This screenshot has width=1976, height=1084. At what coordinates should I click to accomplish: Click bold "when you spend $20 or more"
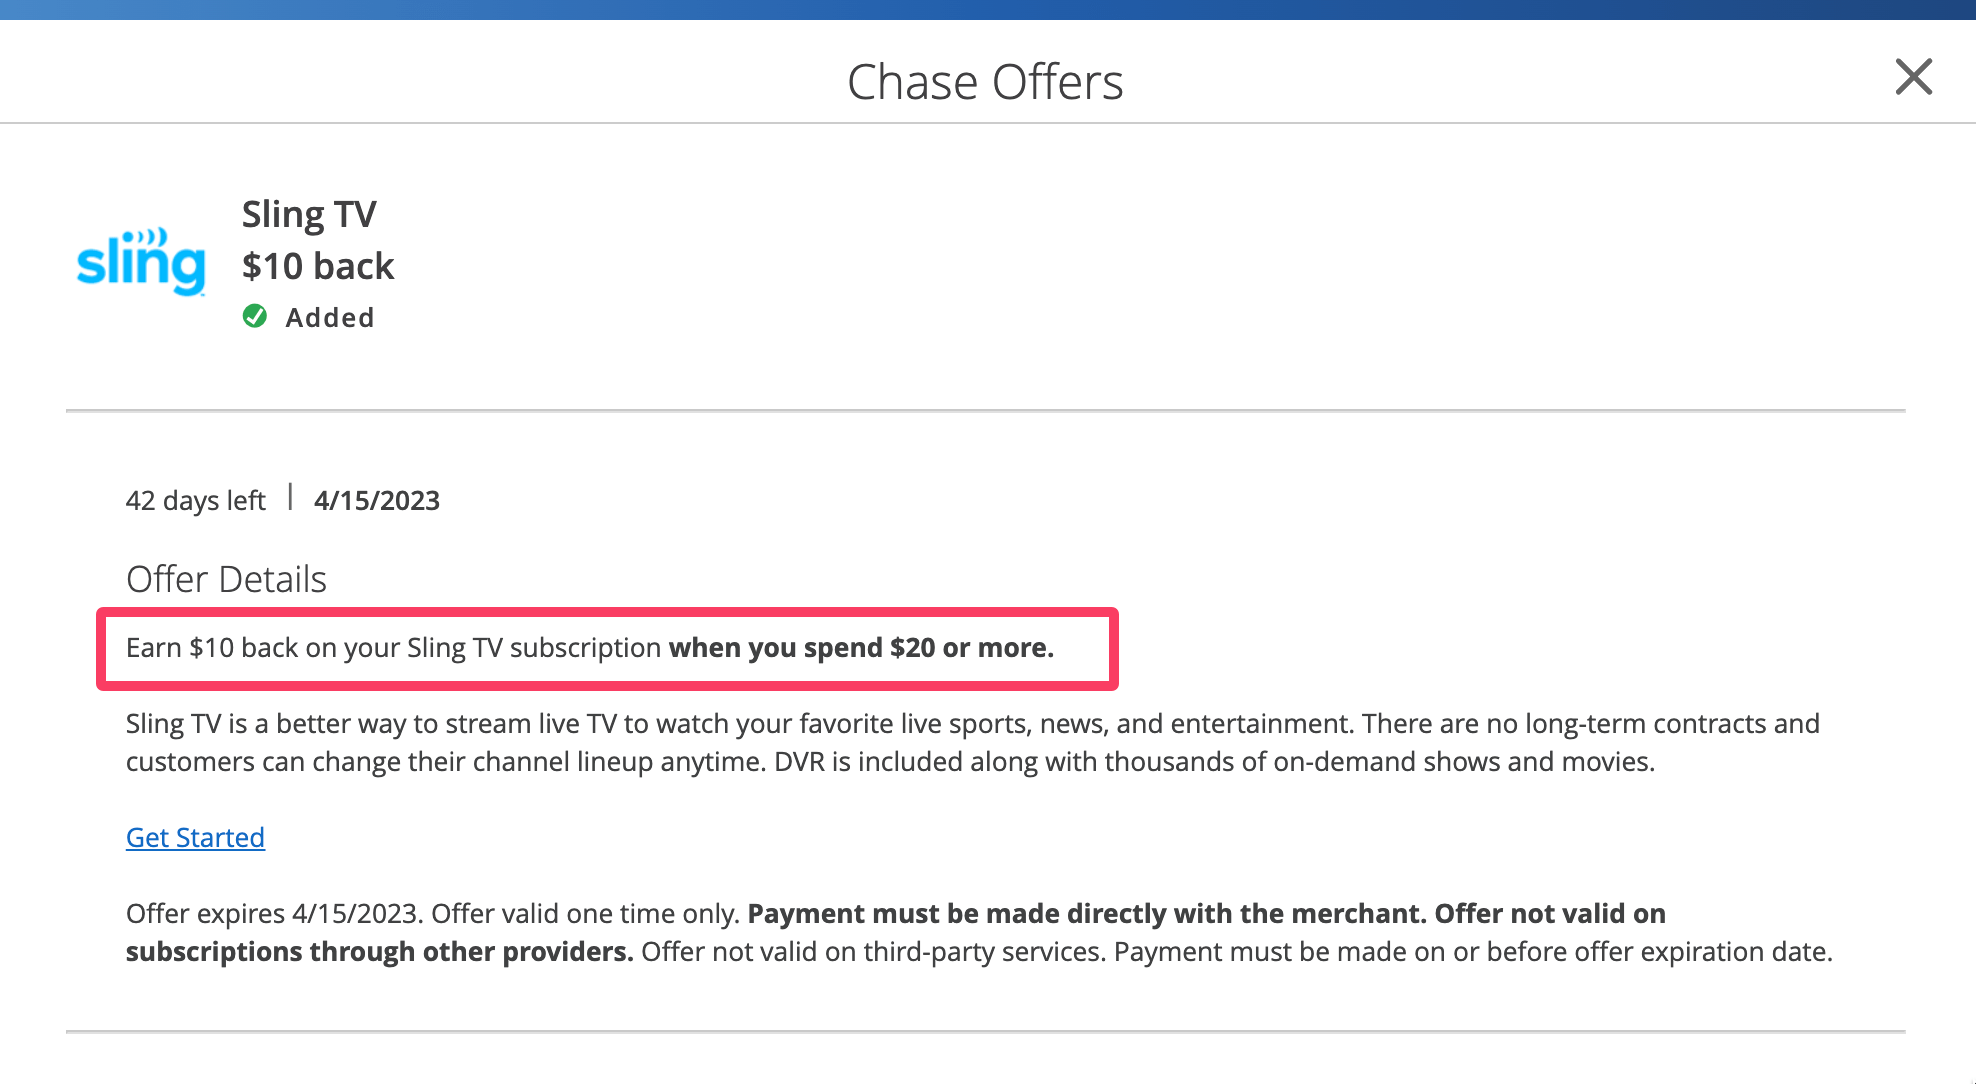pos(861,648)
